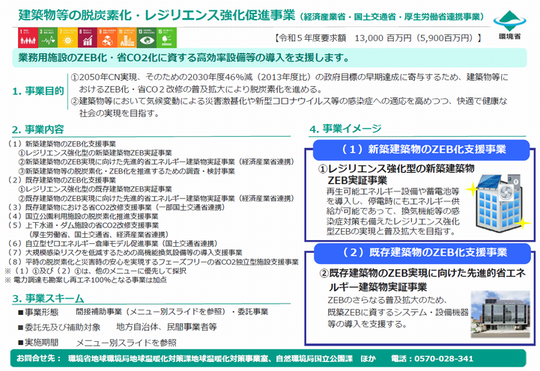Click the orange SDG 9 industry cubes icon
This screenshot has height=371, width=540.
click(107, 38)
